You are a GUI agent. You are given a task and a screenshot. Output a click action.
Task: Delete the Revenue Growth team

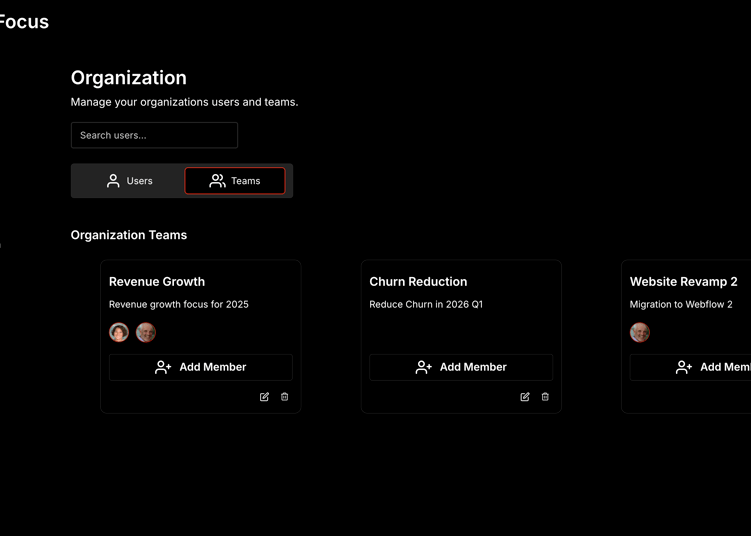pyautogui.click(x=284, y=397)
